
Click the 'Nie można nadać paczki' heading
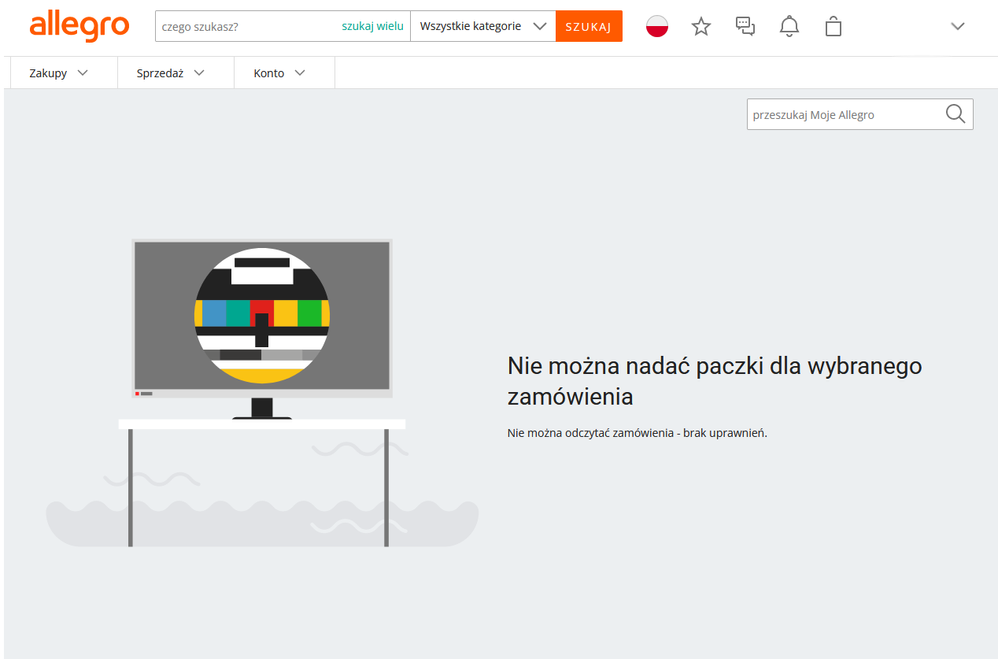click(x=714, y=380)
